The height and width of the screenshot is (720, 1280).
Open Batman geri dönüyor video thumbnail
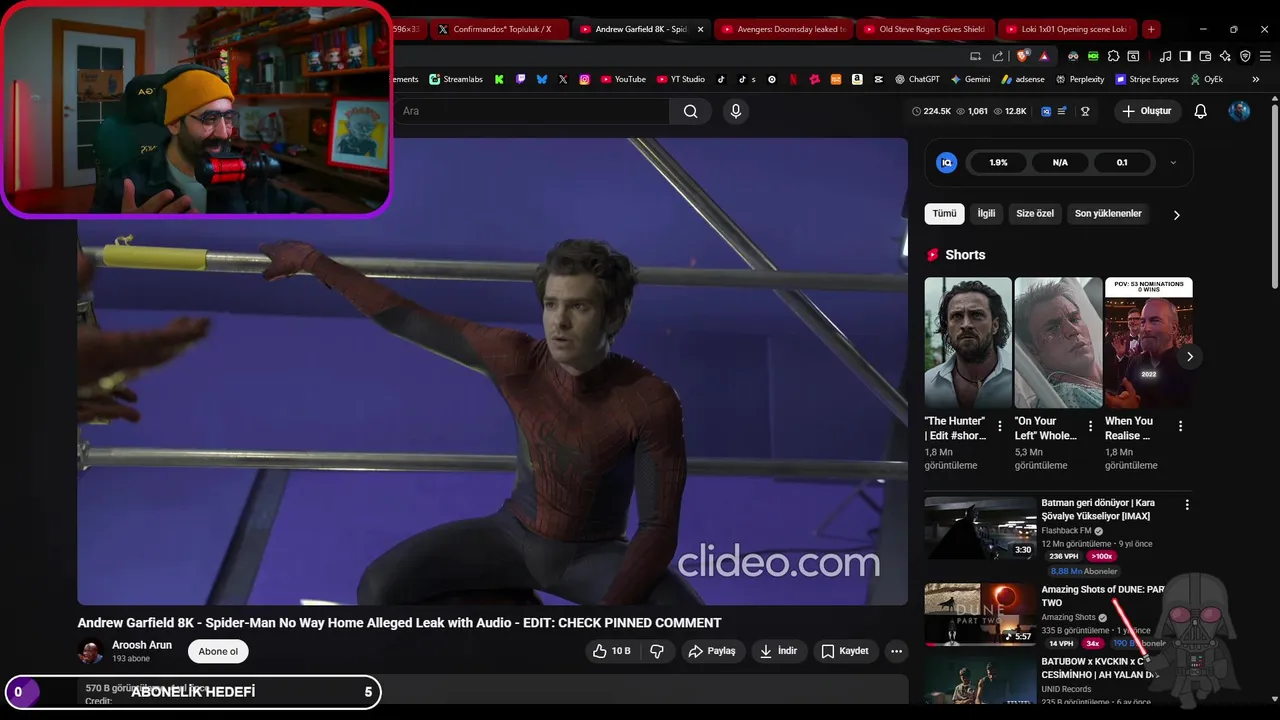[981, 528]
